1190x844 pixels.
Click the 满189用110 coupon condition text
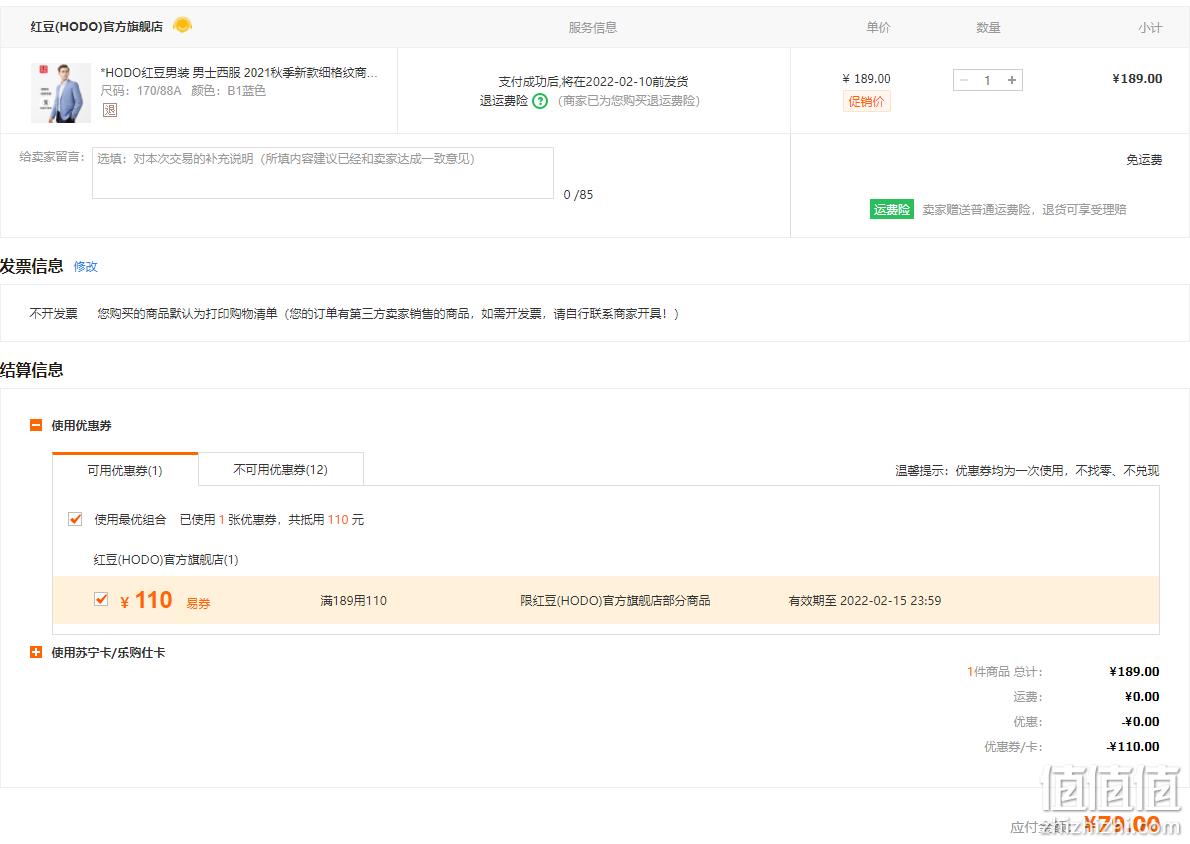(x=354, y=600)
